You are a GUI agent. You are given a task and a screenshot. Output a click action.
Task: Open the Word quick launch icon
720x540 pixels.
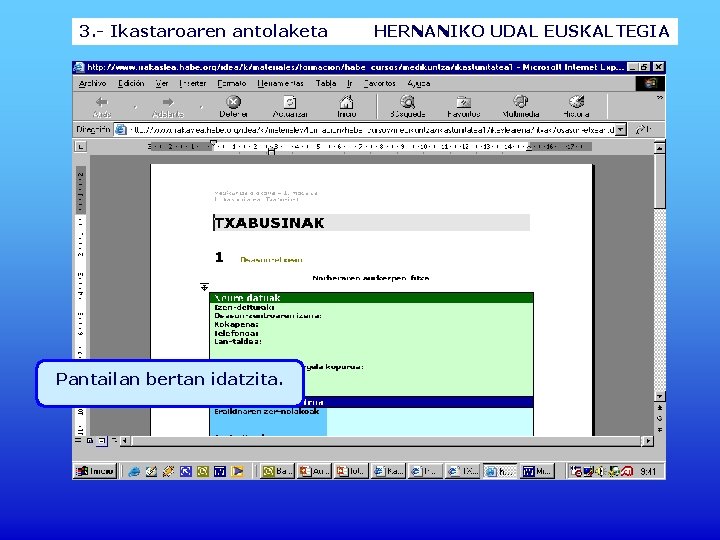tap(220, 471)
